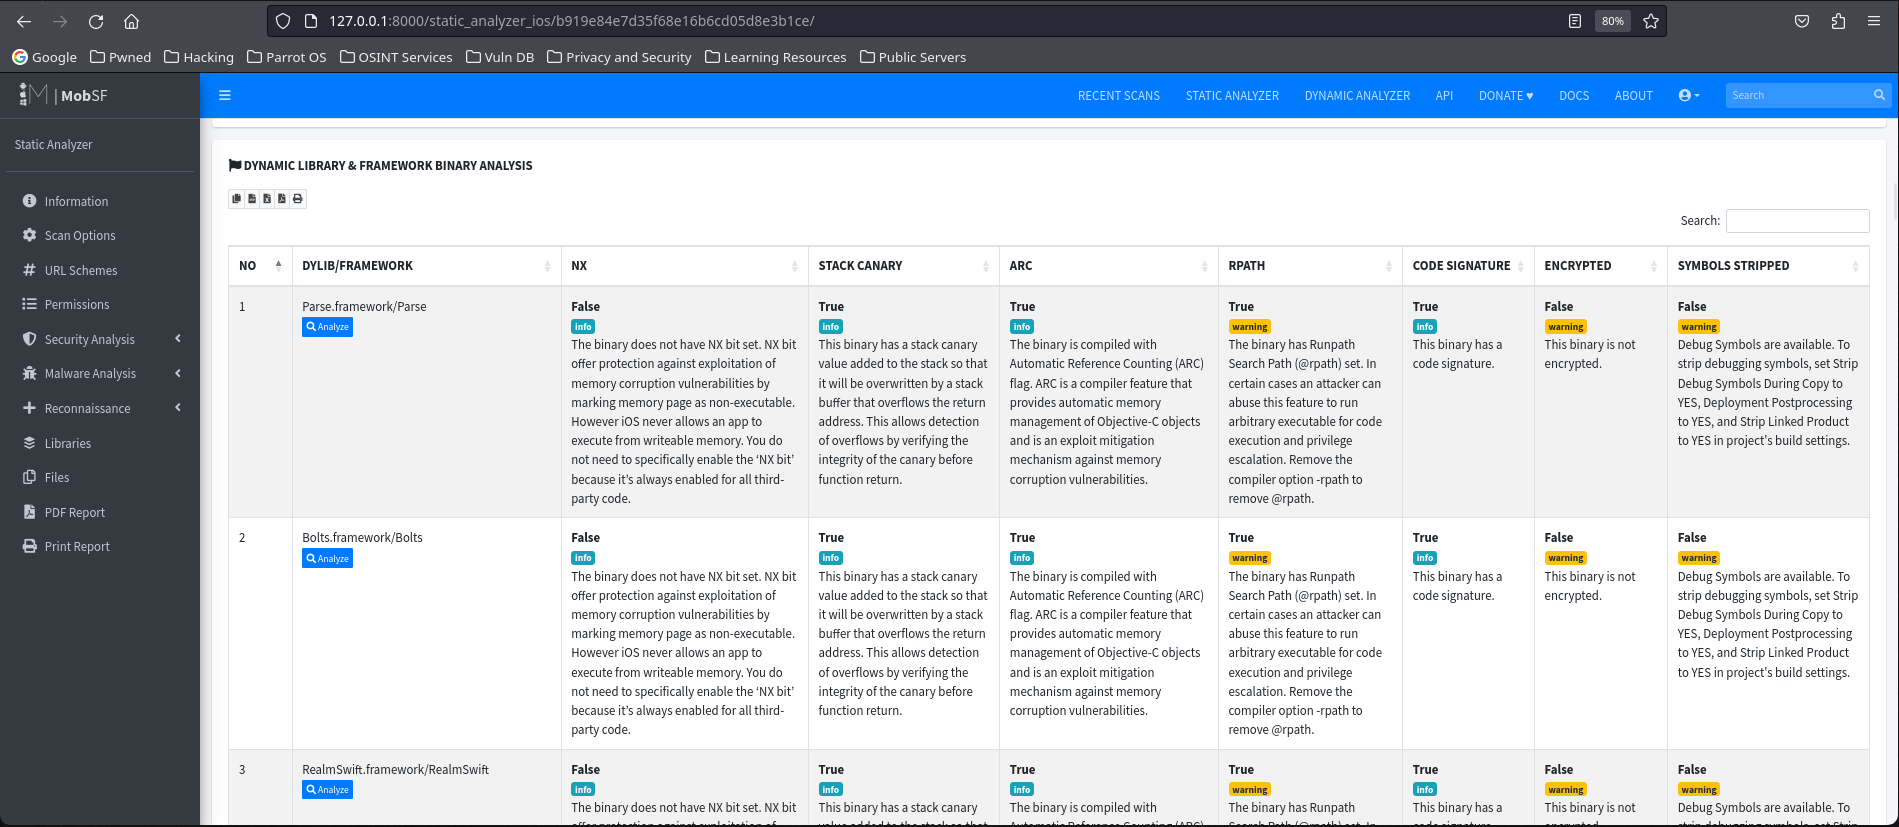Open the Hacking bookmarks folder
Image resolution: width=1899 pixels, height=827 pixels.
(x=199, y=57)
